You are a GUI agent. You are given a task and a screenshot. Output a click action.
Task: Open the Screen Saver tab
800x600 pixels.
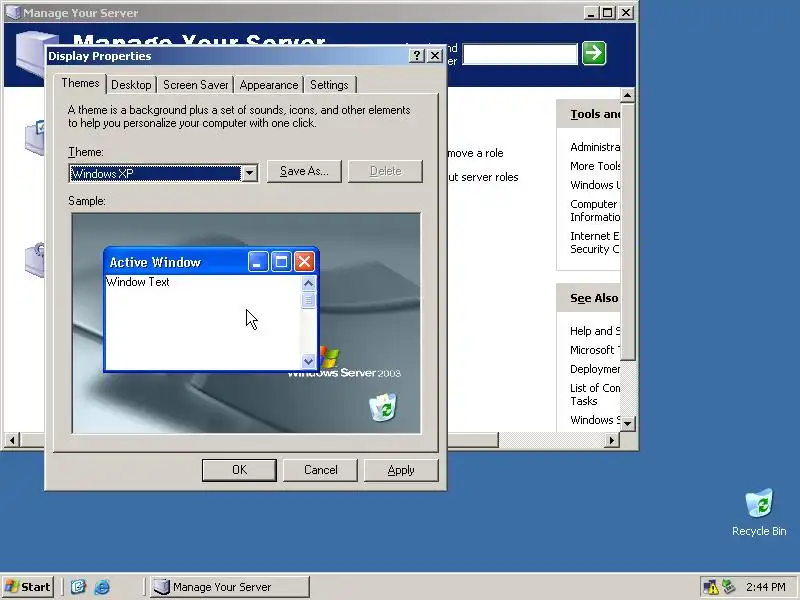(x=195, y=85)
